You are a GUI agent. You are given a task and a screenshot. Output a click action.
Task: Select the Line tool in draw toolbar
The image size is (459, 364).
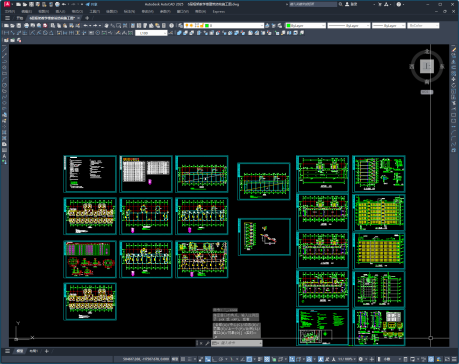pos(4,49)
